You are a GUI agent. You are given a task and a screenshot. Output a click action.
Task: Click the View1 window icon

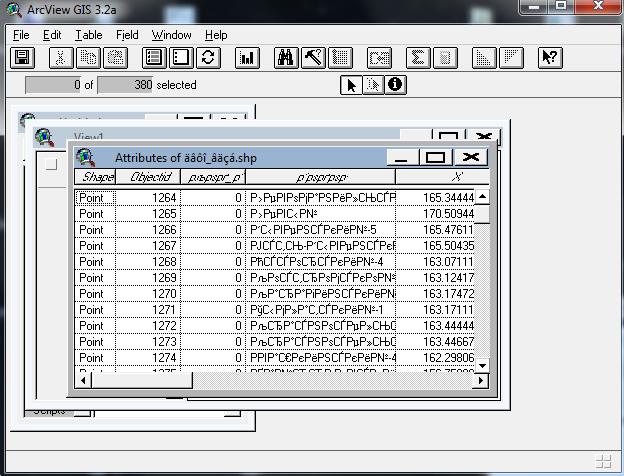(x=44, y=137)
